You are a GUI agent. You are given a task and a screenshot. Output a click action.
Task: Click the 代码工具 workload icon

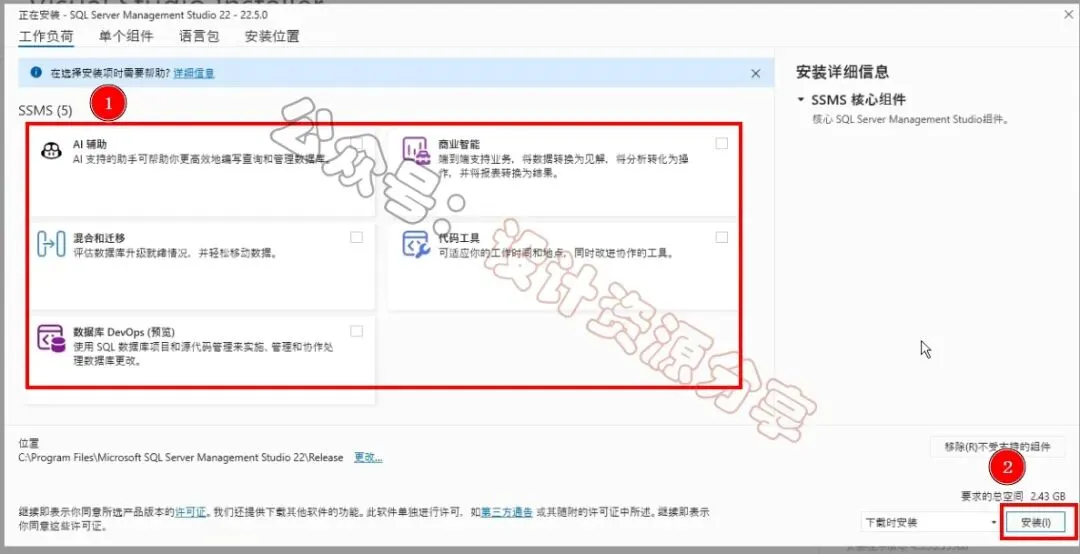tap(416, 244)
